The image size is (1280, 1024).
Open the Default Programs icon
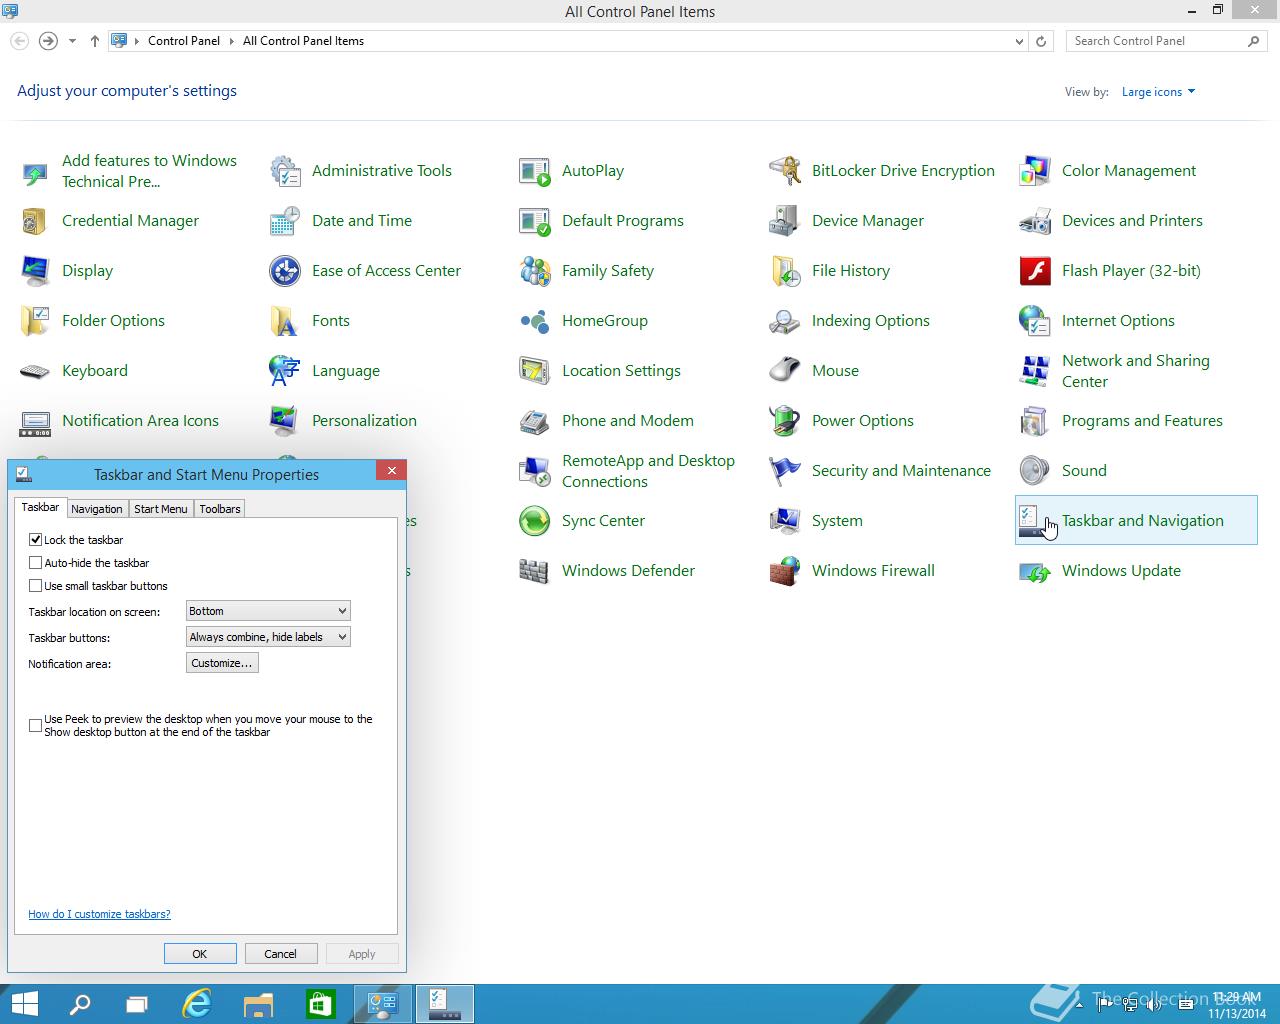click(x=535, y=221)
